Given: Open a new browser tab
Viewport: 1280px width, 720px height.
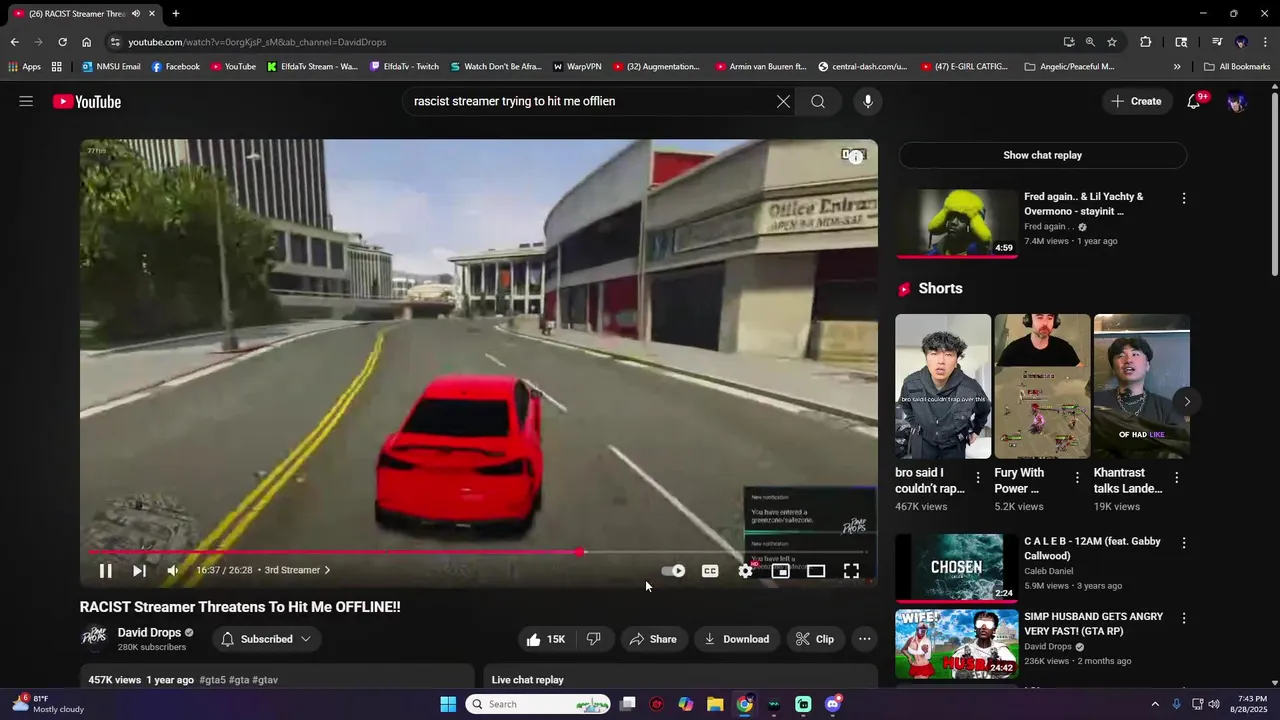Looking at the screenshot, I should [x=176, y=14].
